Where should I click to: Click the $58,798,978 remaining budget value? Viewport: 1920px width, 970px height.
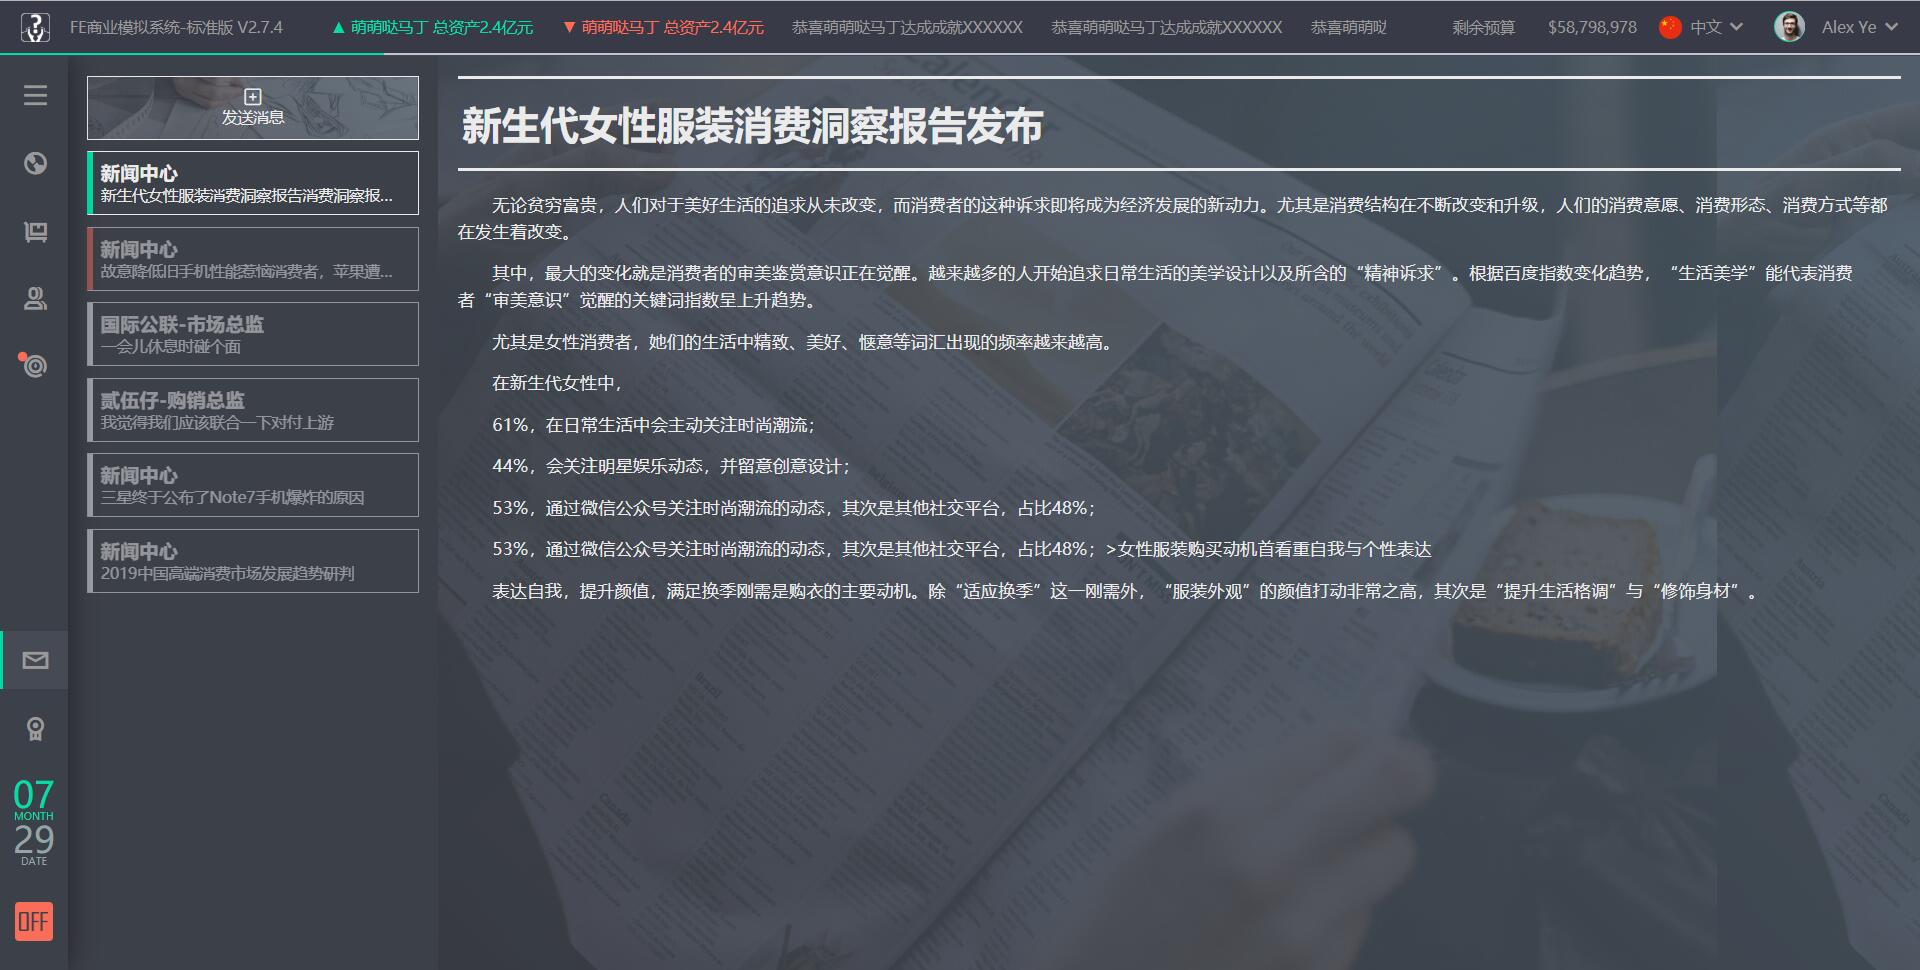click(x=1592, y=27)
